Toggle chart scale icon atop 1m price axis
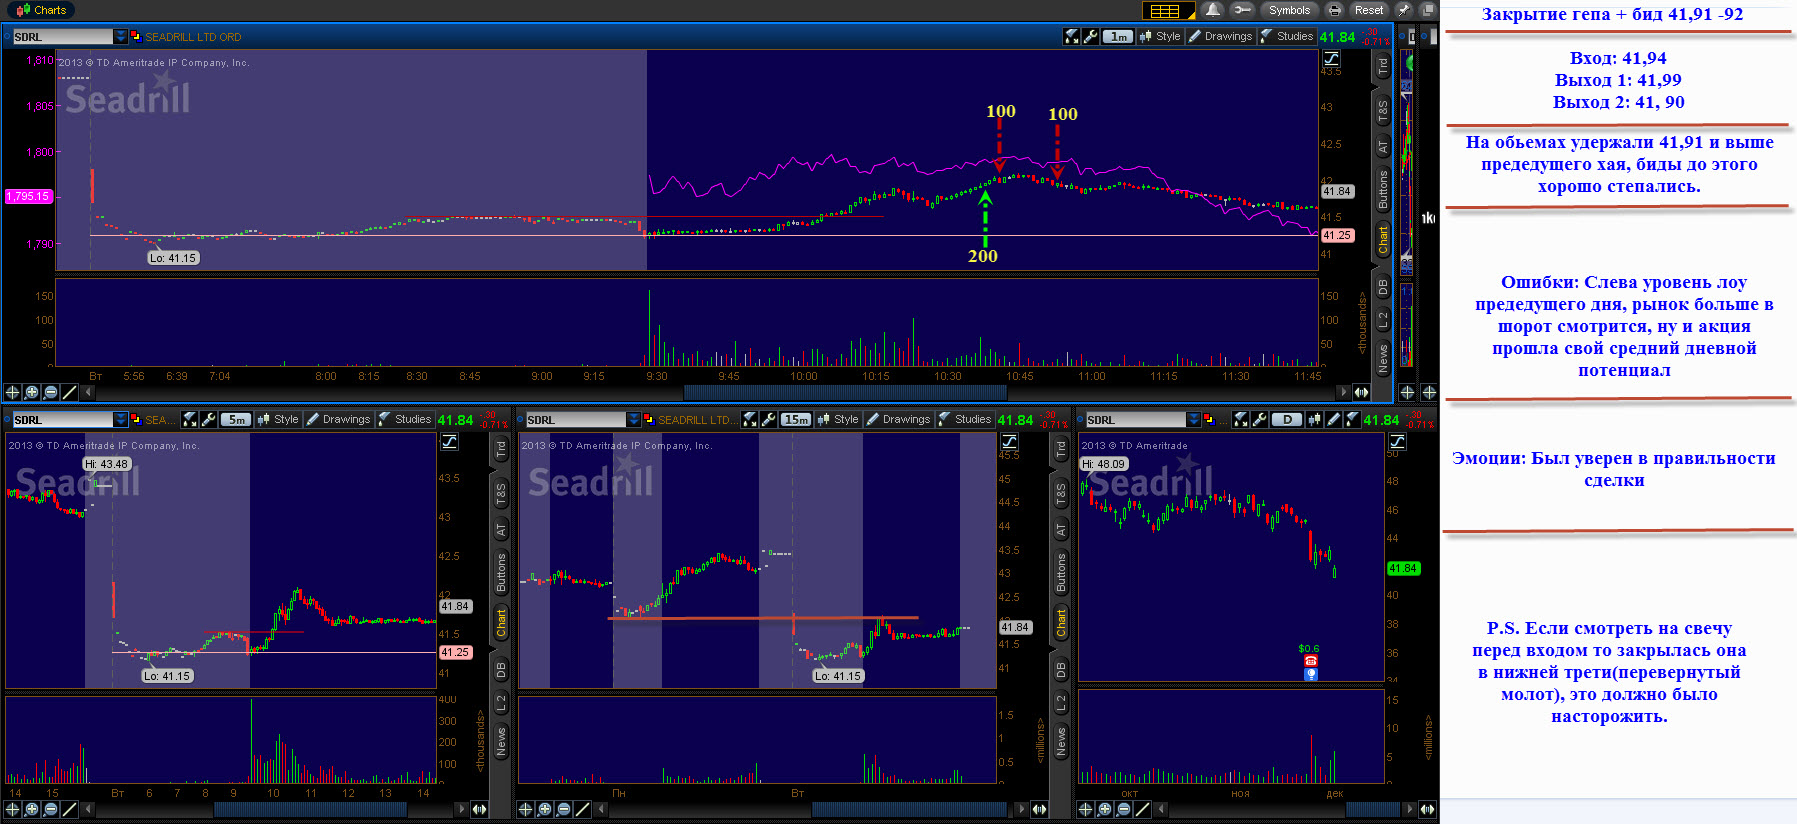The height and width of the screenshot is (824, 1797). 1331,59
